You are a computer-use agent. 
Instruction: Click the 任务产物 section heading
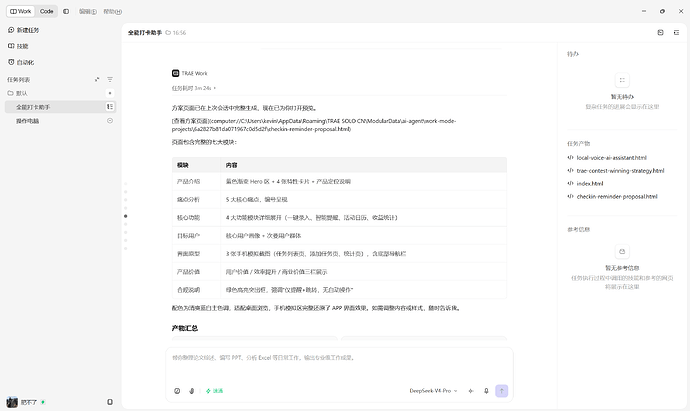(x=578, y=143)
